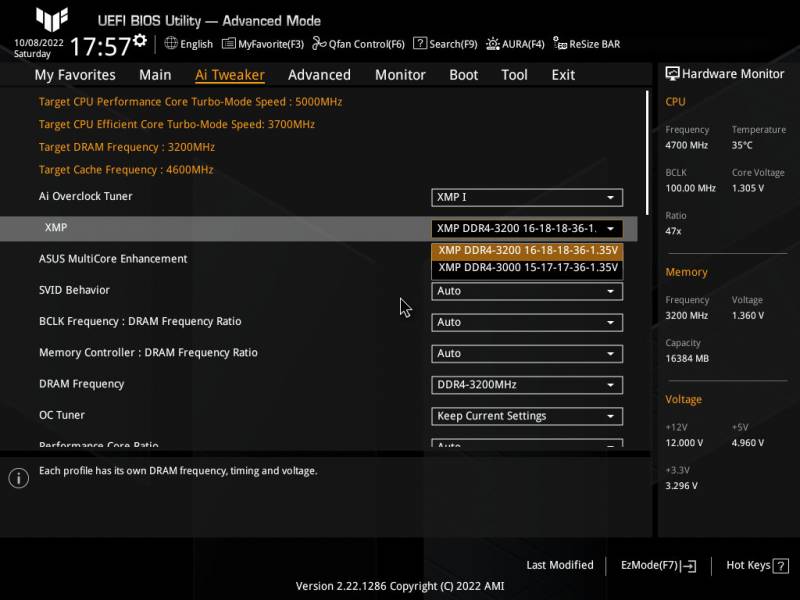Screen dimensions: 800x600
Task: Choose XMP DDR4-3000 15-17-17-36-1.35V option
Action: (x=527, y=268)
